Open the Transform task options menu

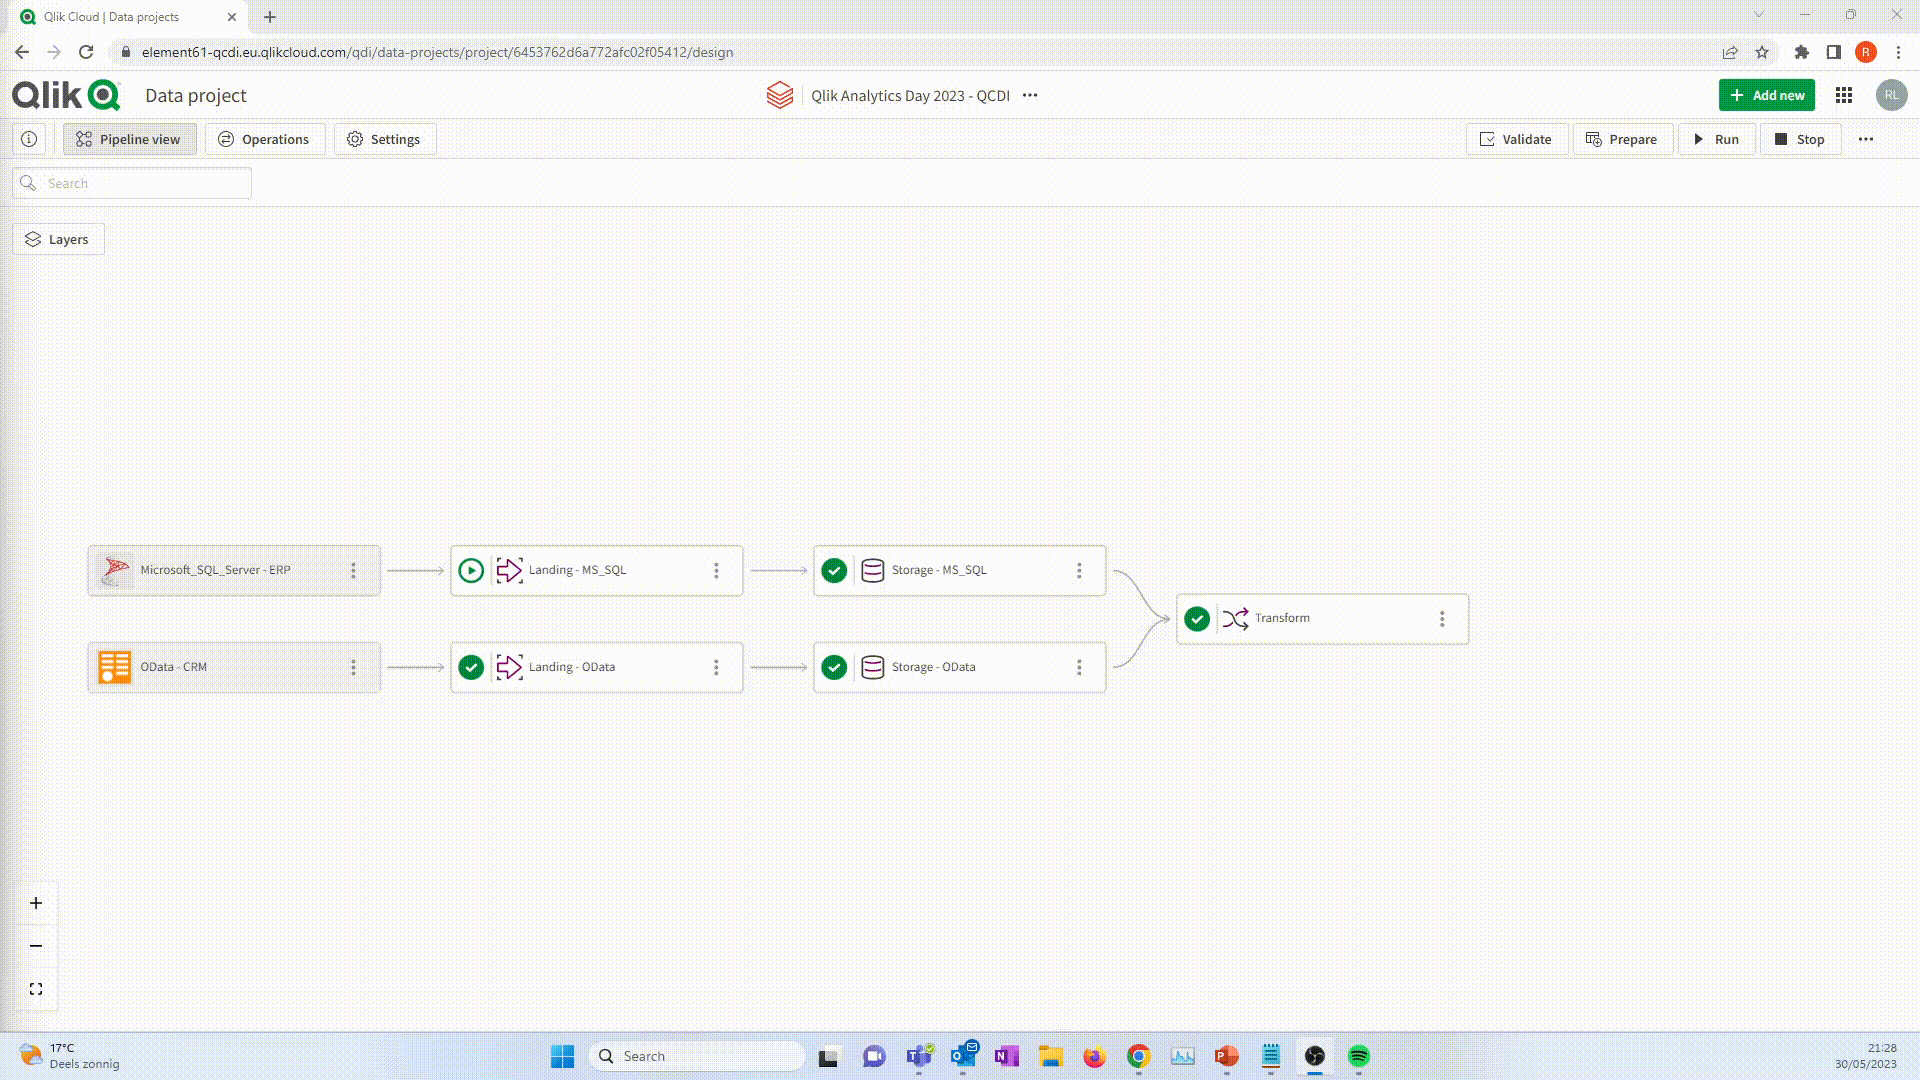point(1442,619)
